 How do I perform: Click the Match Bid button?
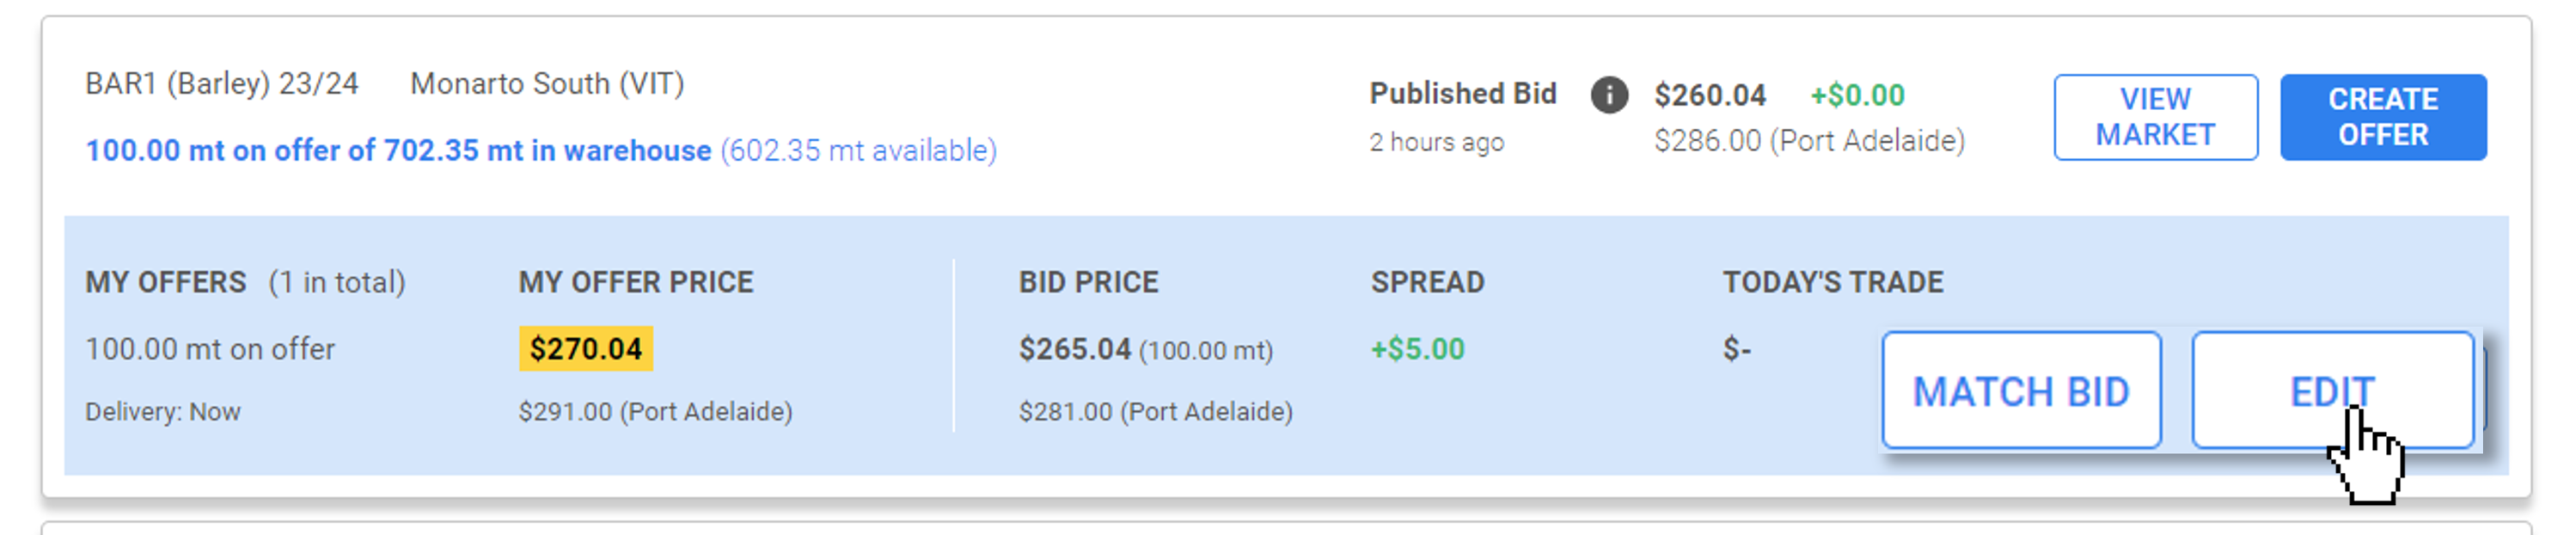coord(2020,391)
